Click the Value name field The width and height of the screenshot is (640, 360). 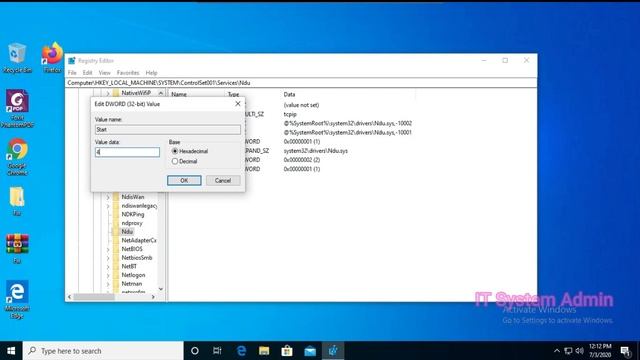pos(168,129)
